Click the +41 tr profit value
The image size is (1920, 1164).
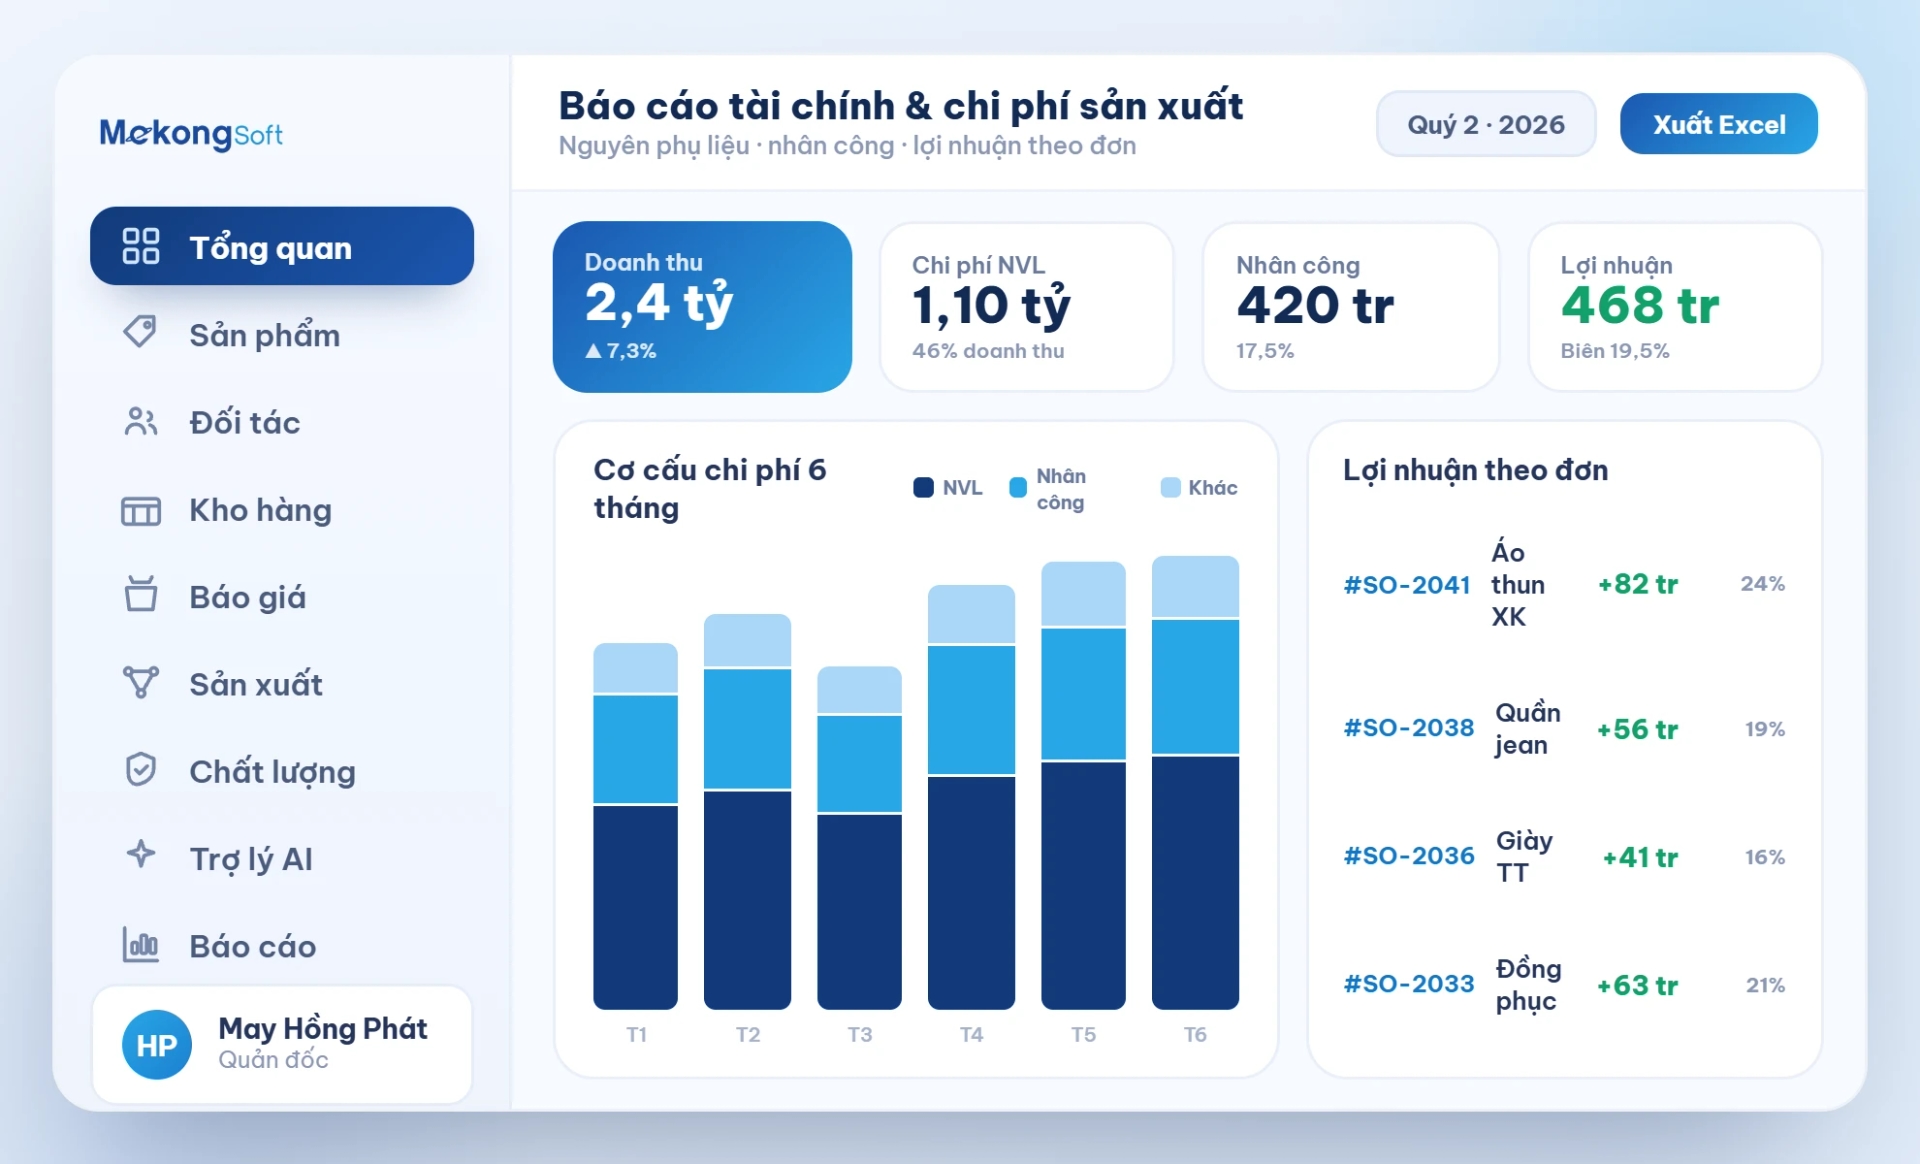(x=1640, y=857)
